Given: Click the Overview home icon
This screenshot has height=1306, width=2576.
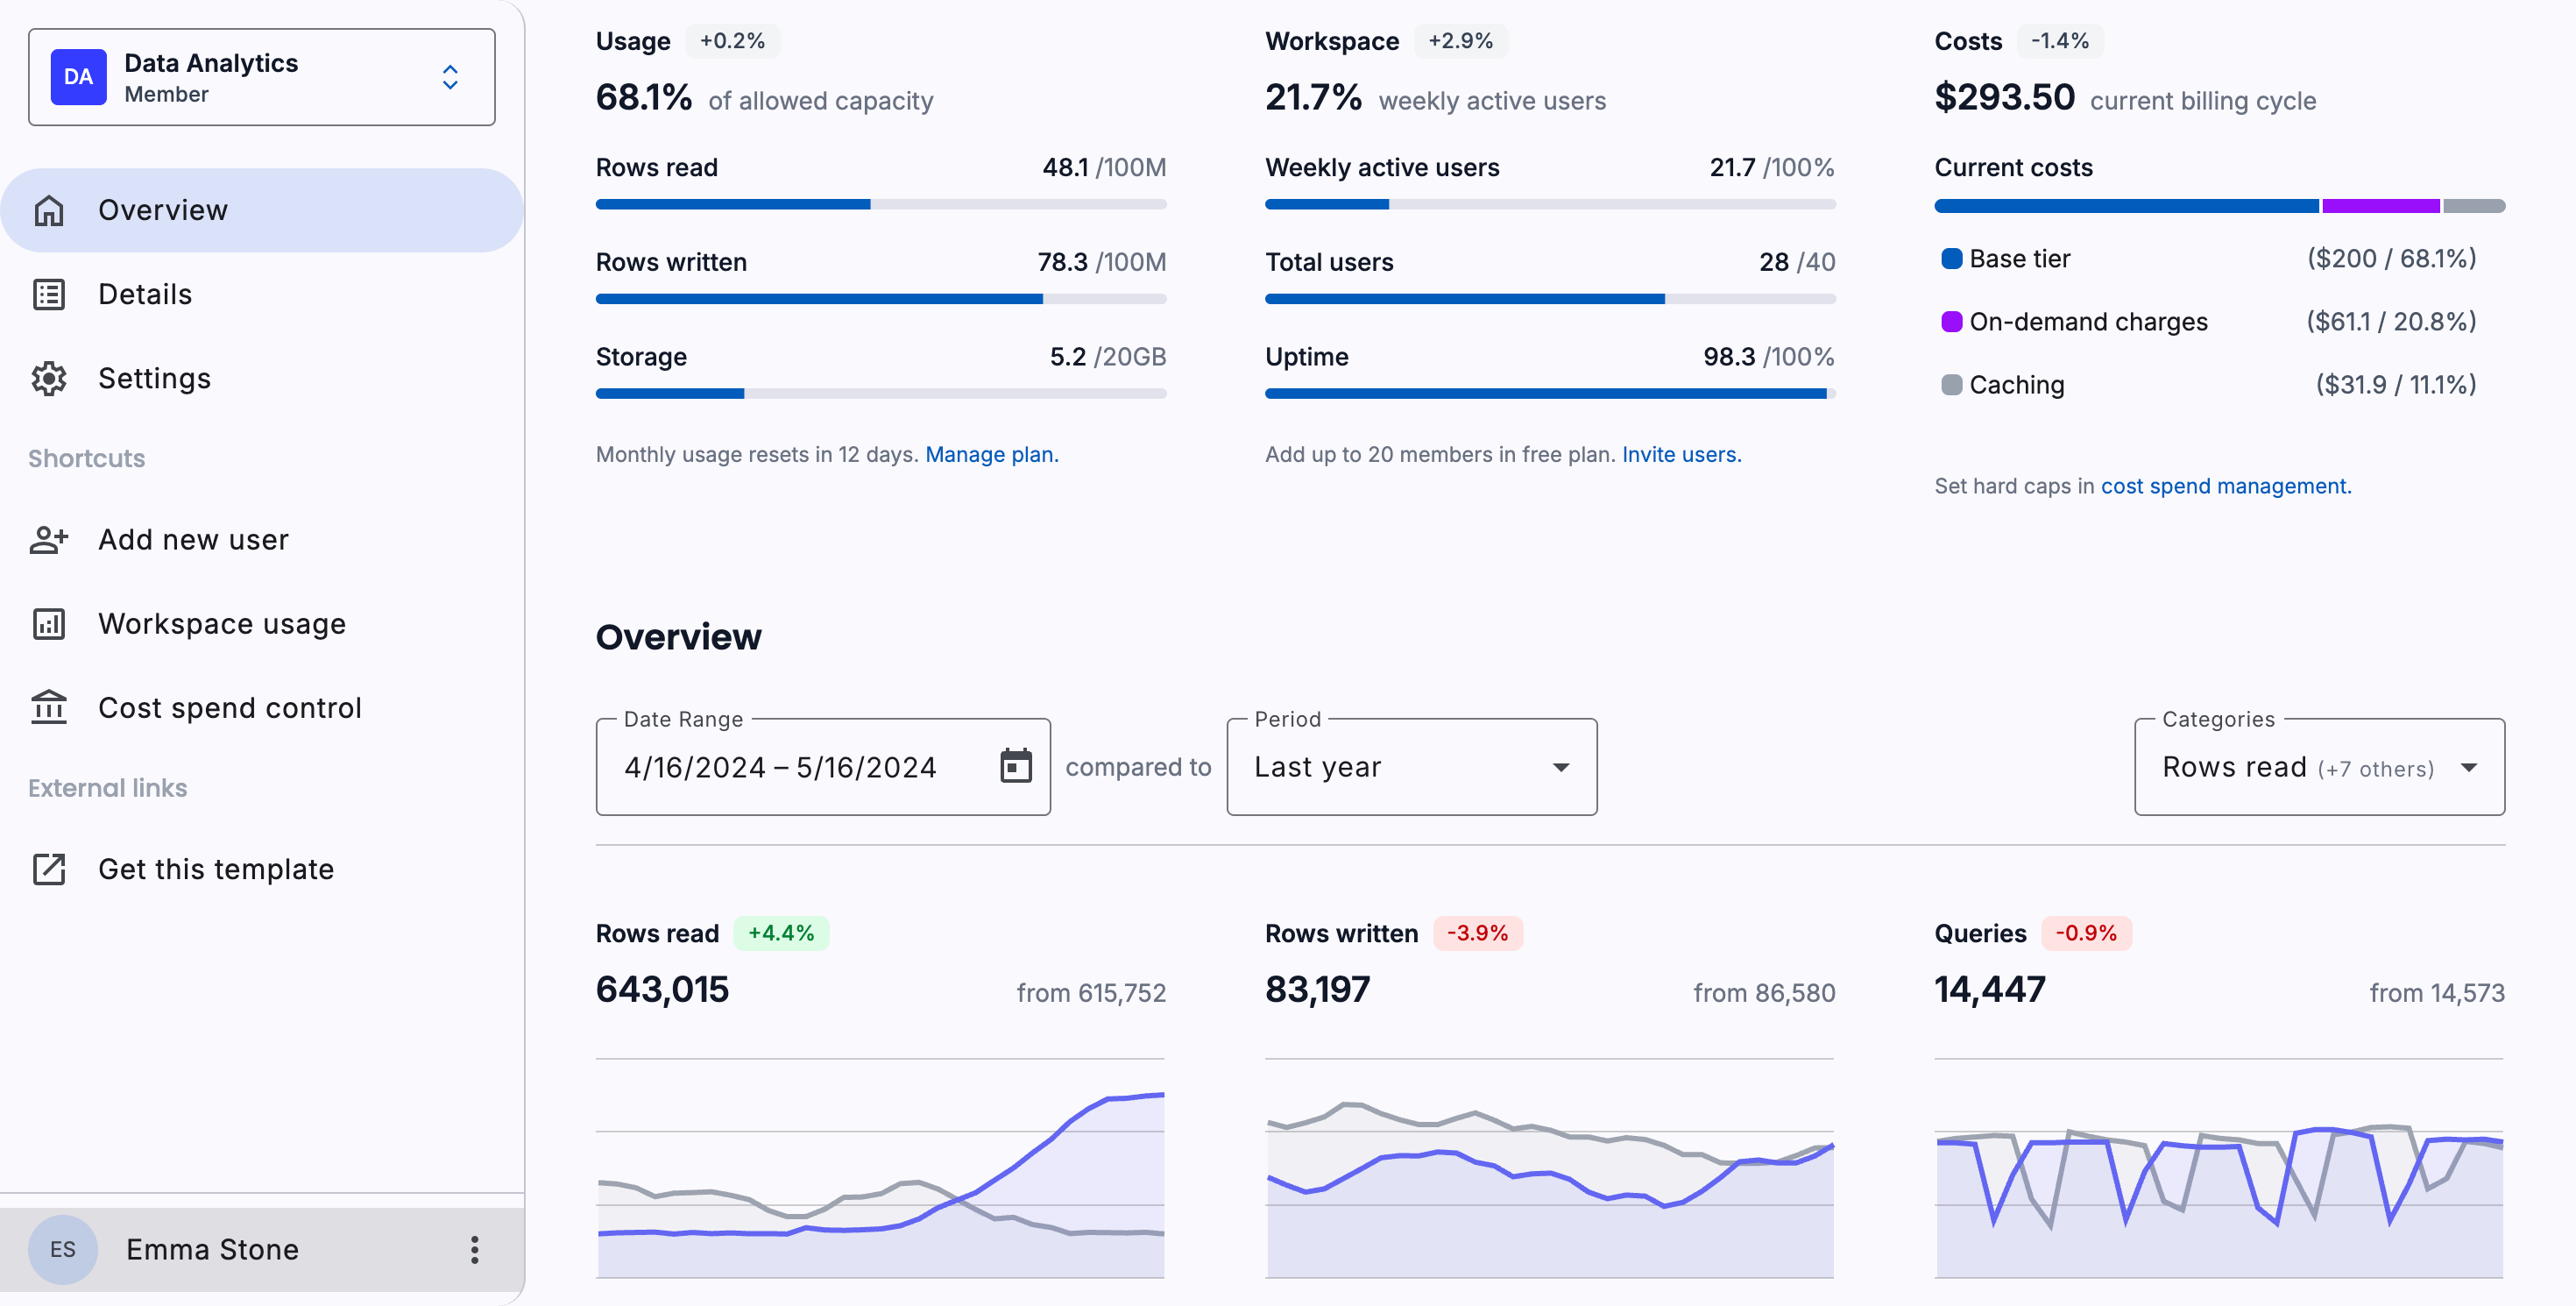Looking at the screenshot, I should click(x=48, y=210).
